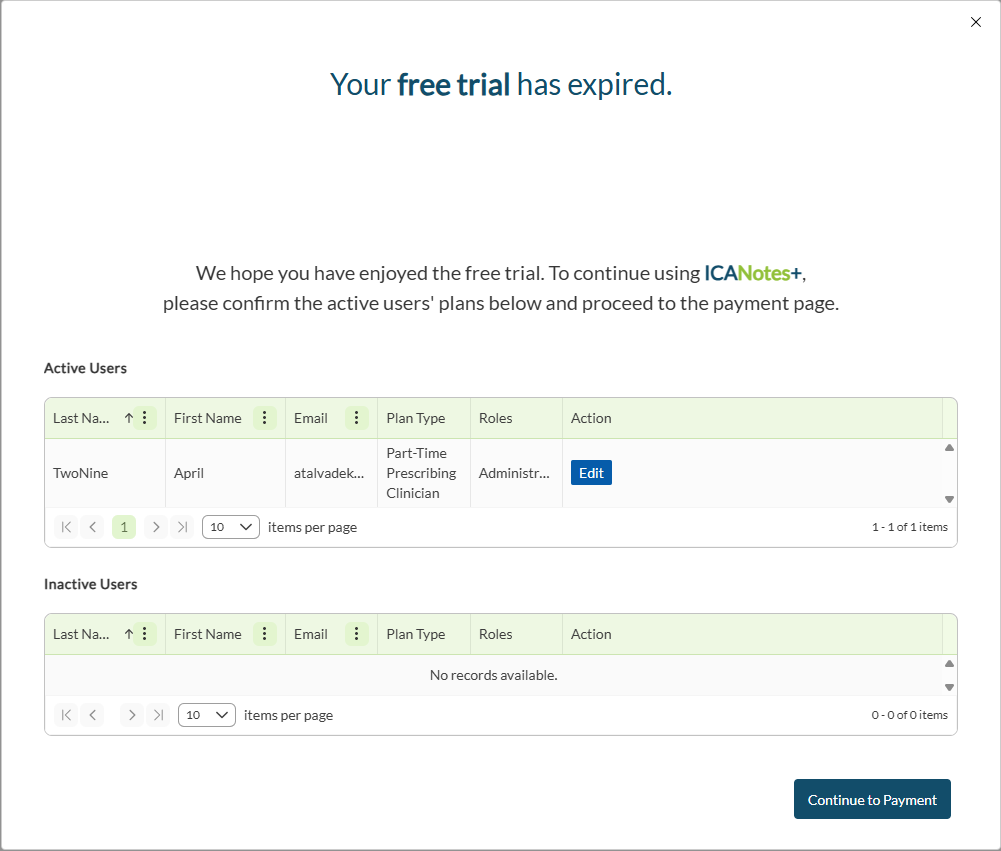Image resolution: width=1001 pixels, height=851 pixels.
Task: Open Last Name column menu in Inactive Users
Action: pos(145,633)
